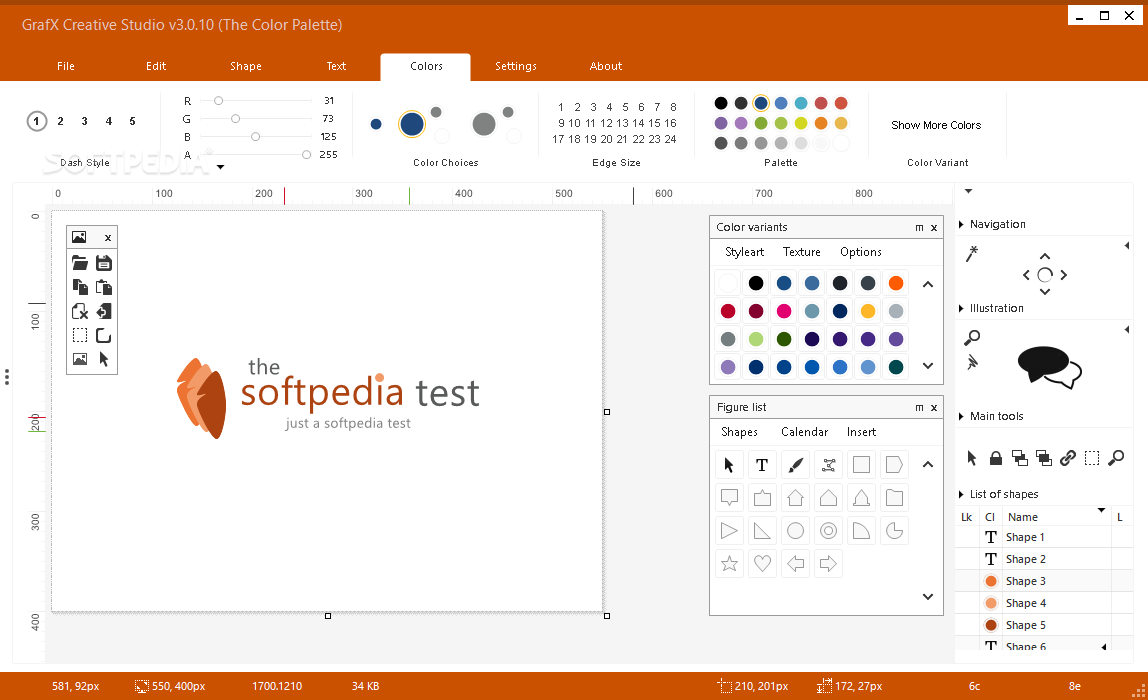Click the import arrow icon in toolbox

[104, 311]
